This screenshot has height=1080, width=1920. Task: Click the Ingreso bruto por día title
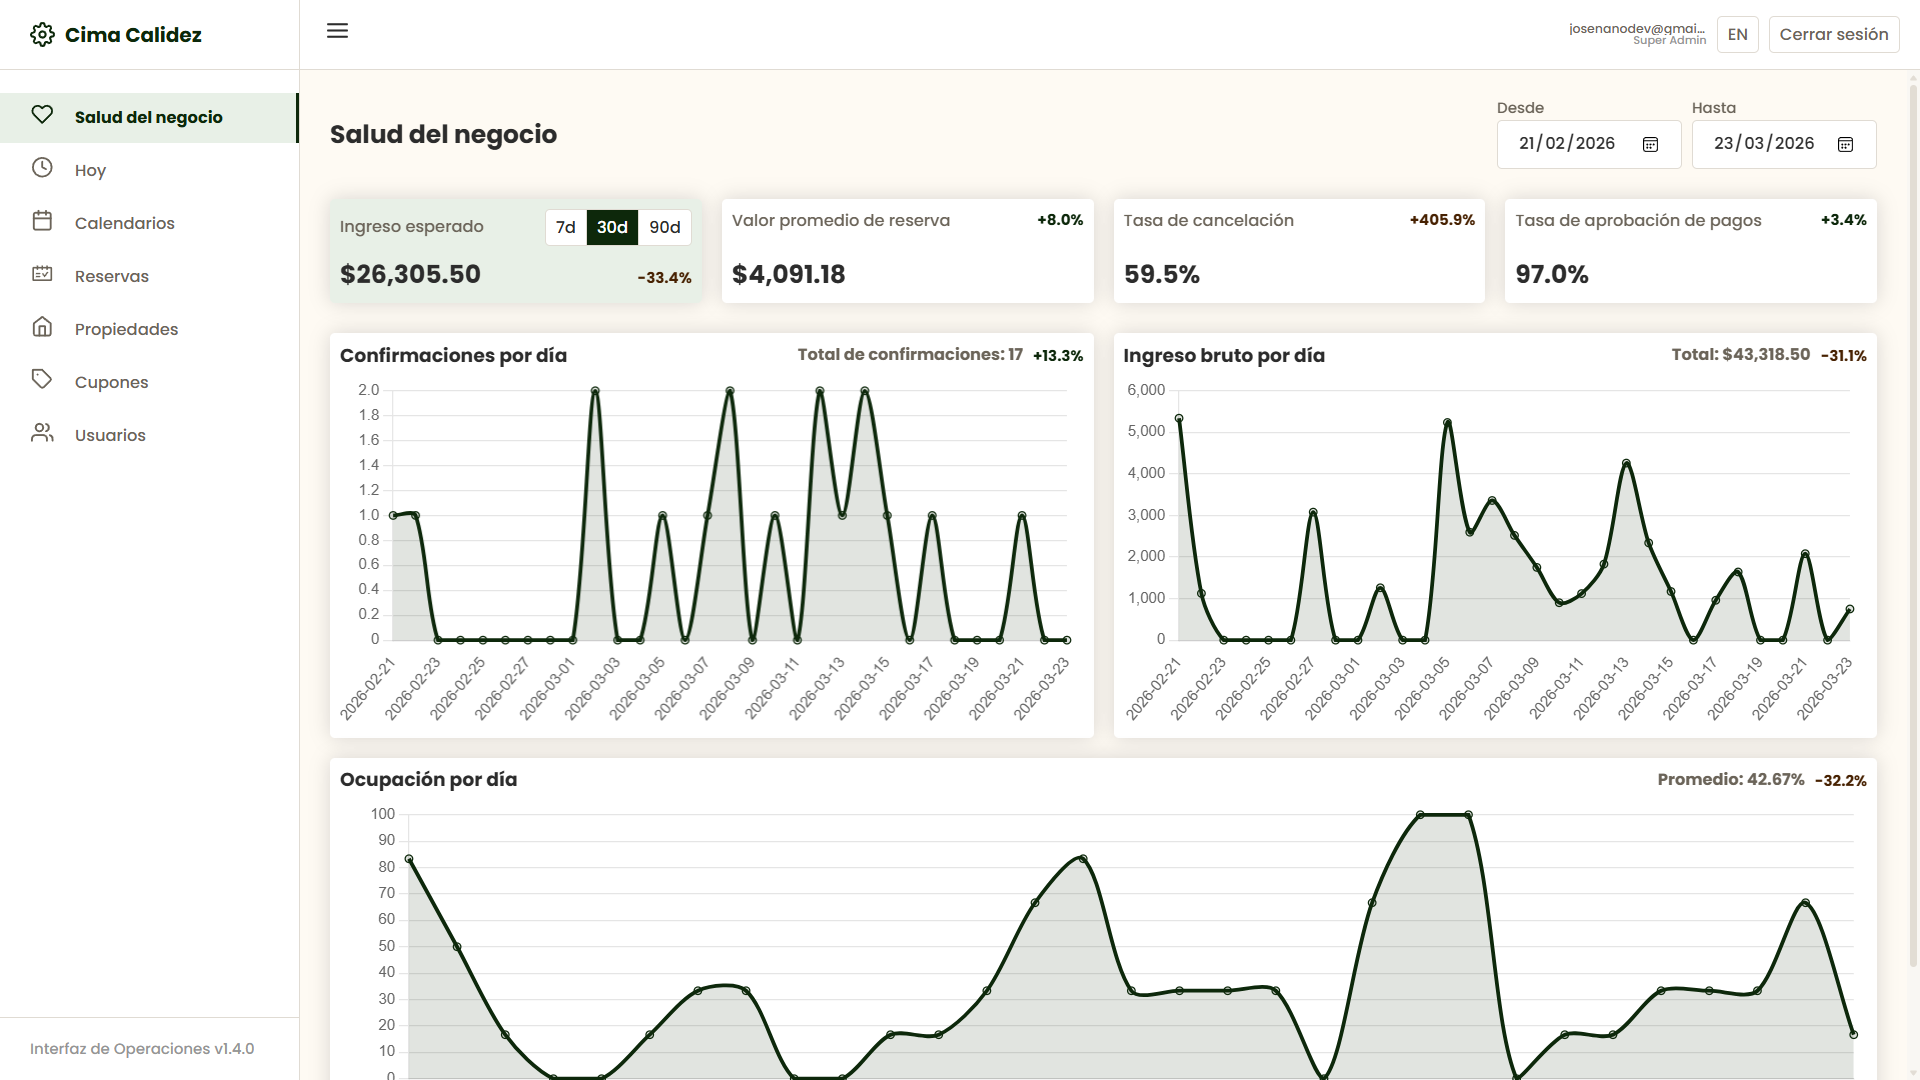tap(1224, 356)
